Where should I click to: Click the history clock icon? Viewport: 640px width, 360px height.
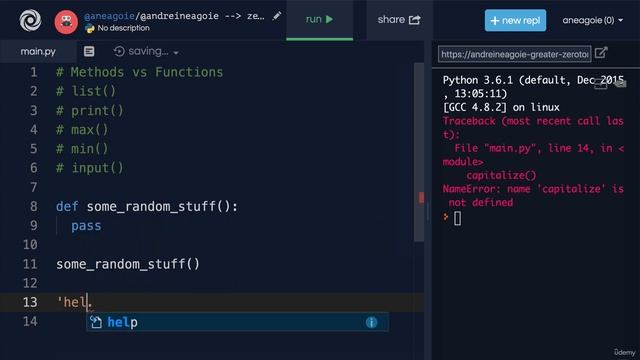119,51
